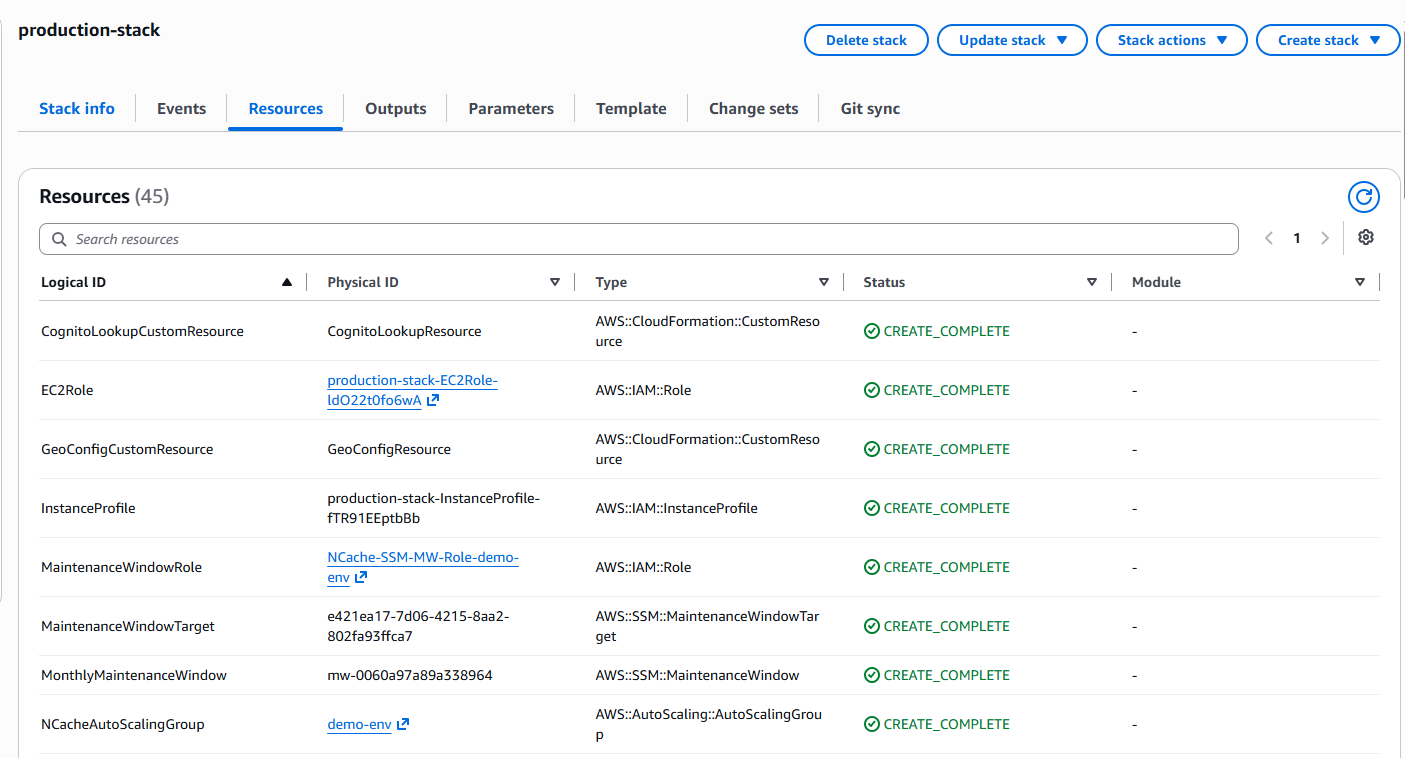
Task: Click the Delete stack button
Action: [x=866, y=40]
